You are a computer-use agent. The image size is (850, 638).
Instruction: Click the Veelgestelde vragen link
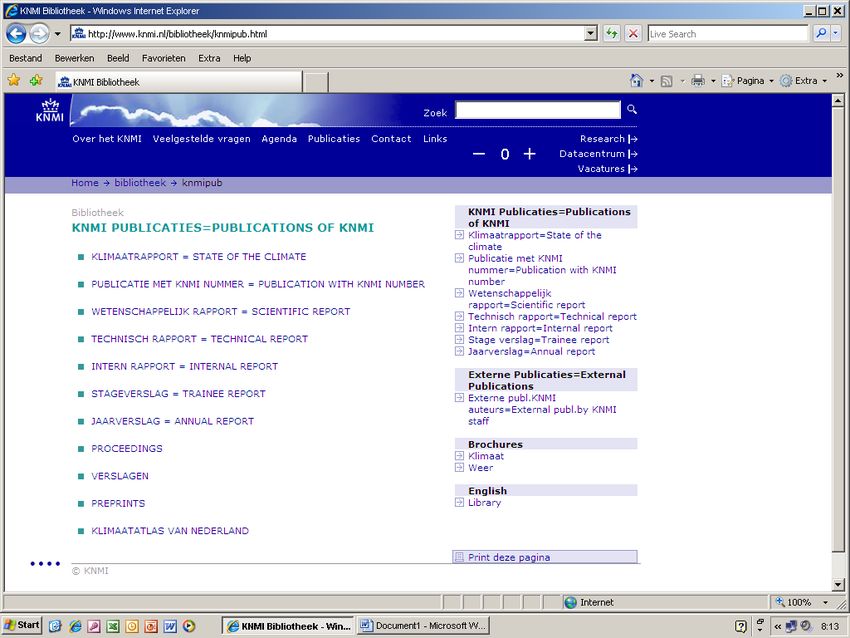click(x=202, y=139)
